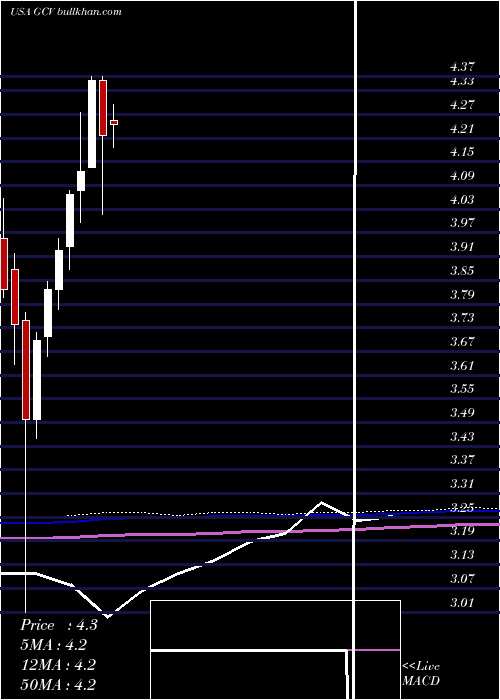The width and height of the screenshot is (500, 700).
Task: Click the 3.97 price axis label
Action: tap(462, 223)
